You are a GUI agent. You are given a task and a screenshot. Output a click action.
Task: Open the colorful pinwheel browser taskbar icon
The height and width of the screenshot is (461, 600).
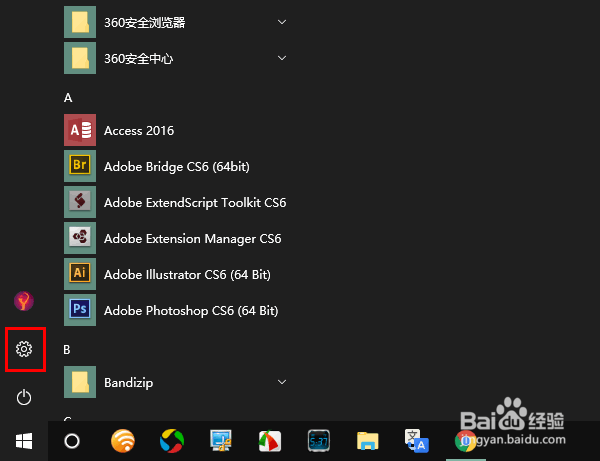[x=172, y=441]
